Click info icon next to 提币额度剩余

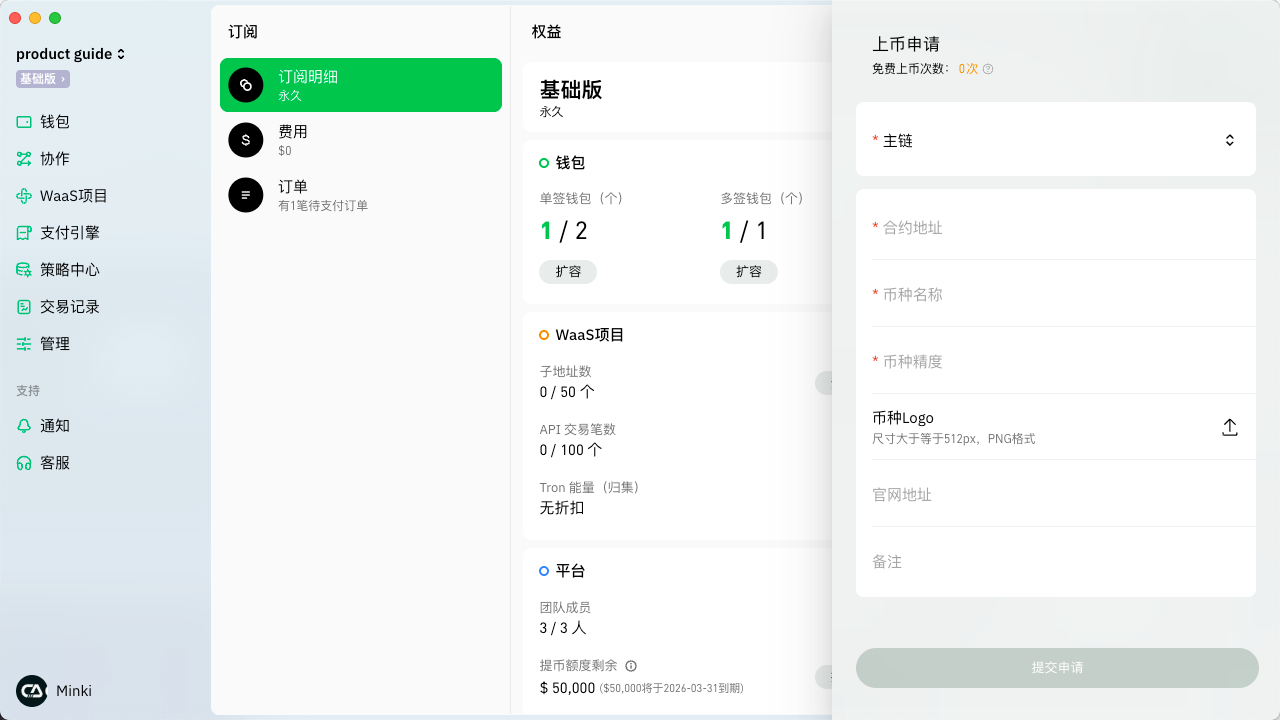click(x=631, y=666)
